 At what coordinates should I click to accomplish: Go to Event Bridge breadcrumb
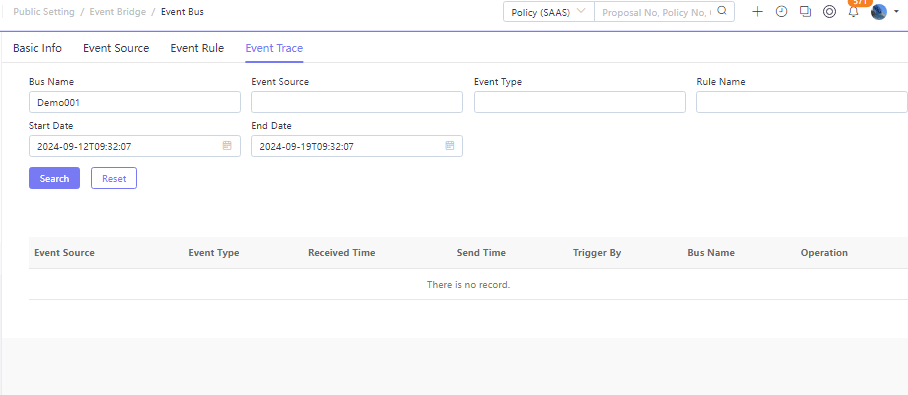point(118,12)
